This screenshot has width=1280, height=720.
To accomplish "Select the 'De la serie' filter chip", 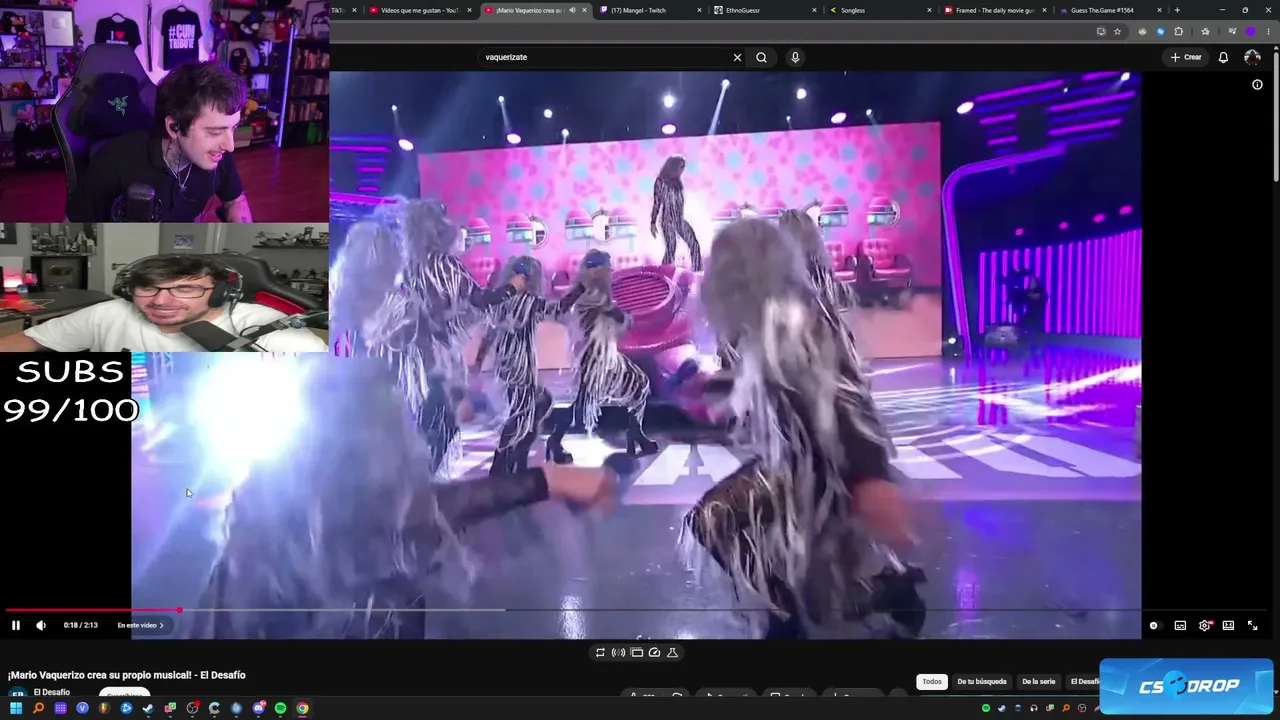I will (x=1038, y=681).
